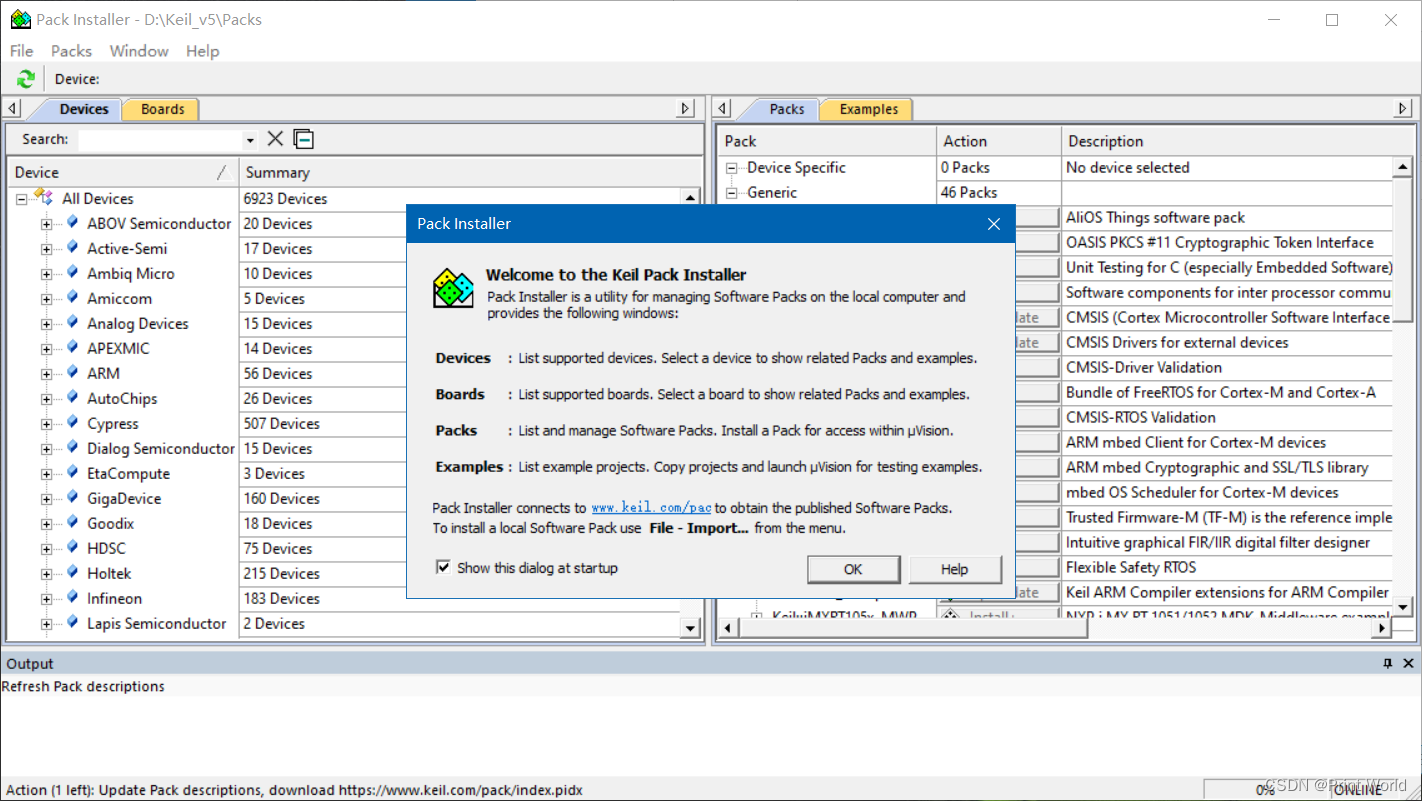
Task: Select the EtaCompute tree row
Action: coord(128,473)
